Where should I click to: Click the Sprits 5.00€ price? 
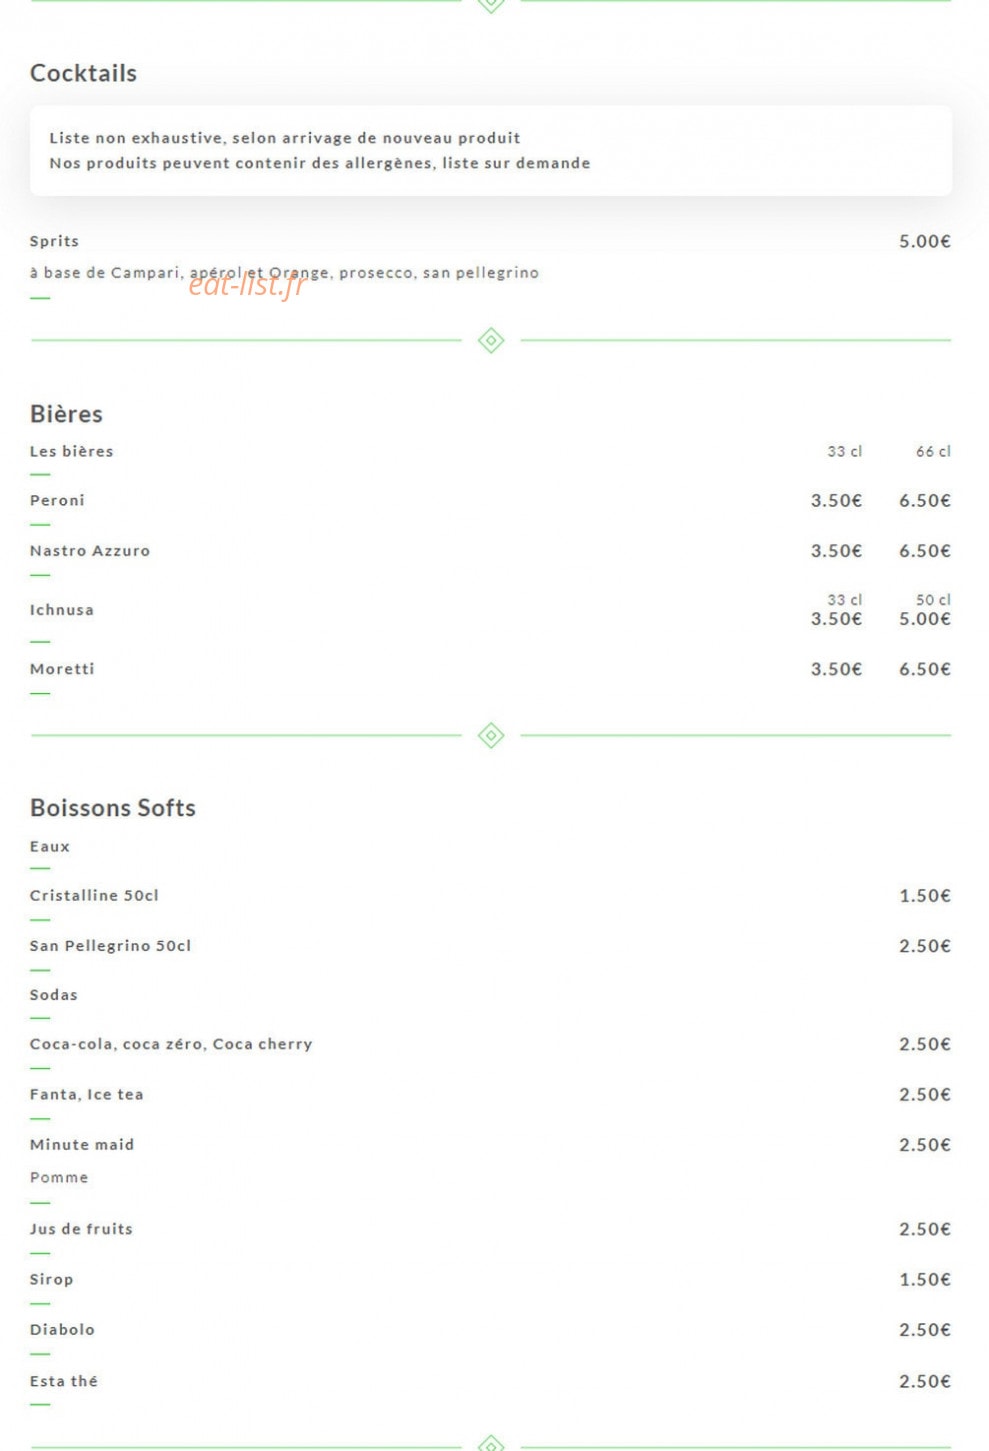pos(924,241)
